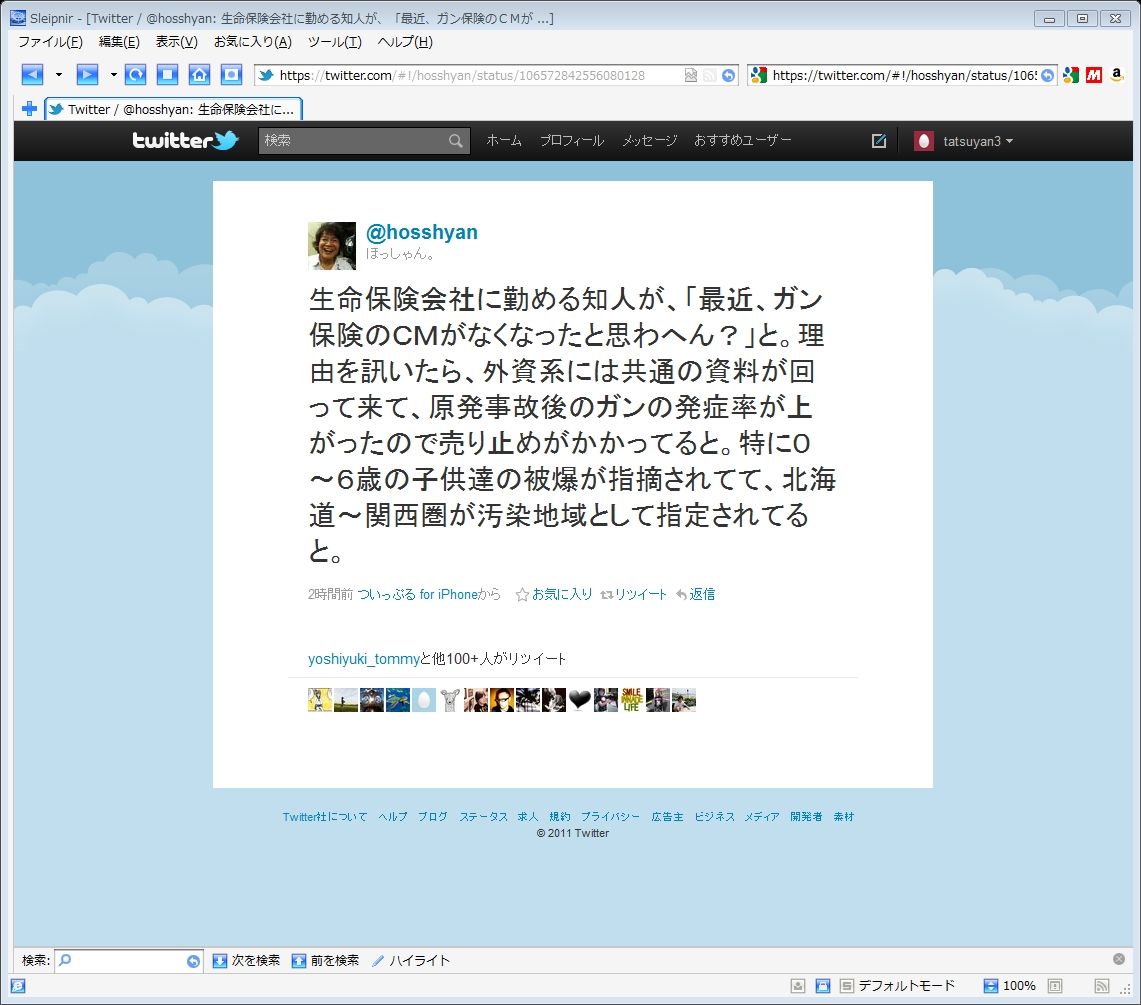The height and width of the screenshot is (1005, 1141).
Task: Open the Forward history dropdown arrow
Action: pos(114,74)
